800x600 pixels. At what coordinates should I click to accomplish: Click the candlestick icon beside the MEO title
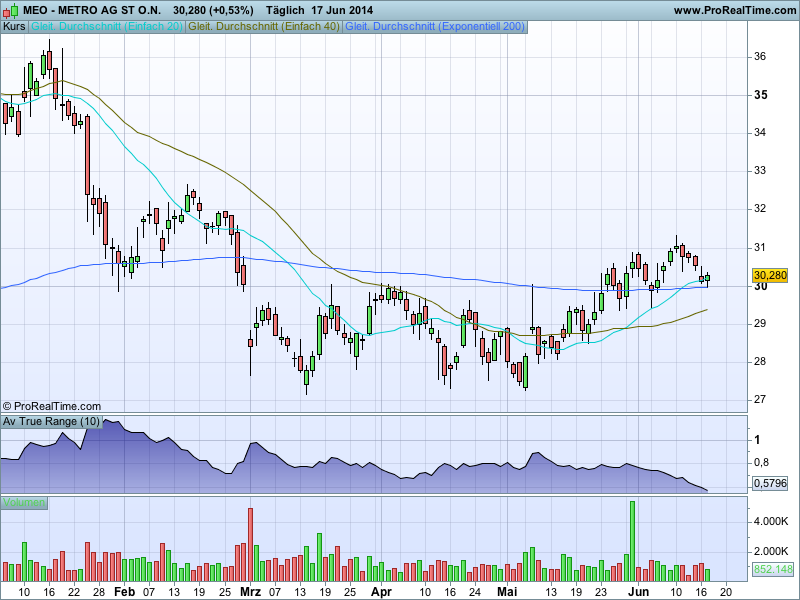(10, 10)
